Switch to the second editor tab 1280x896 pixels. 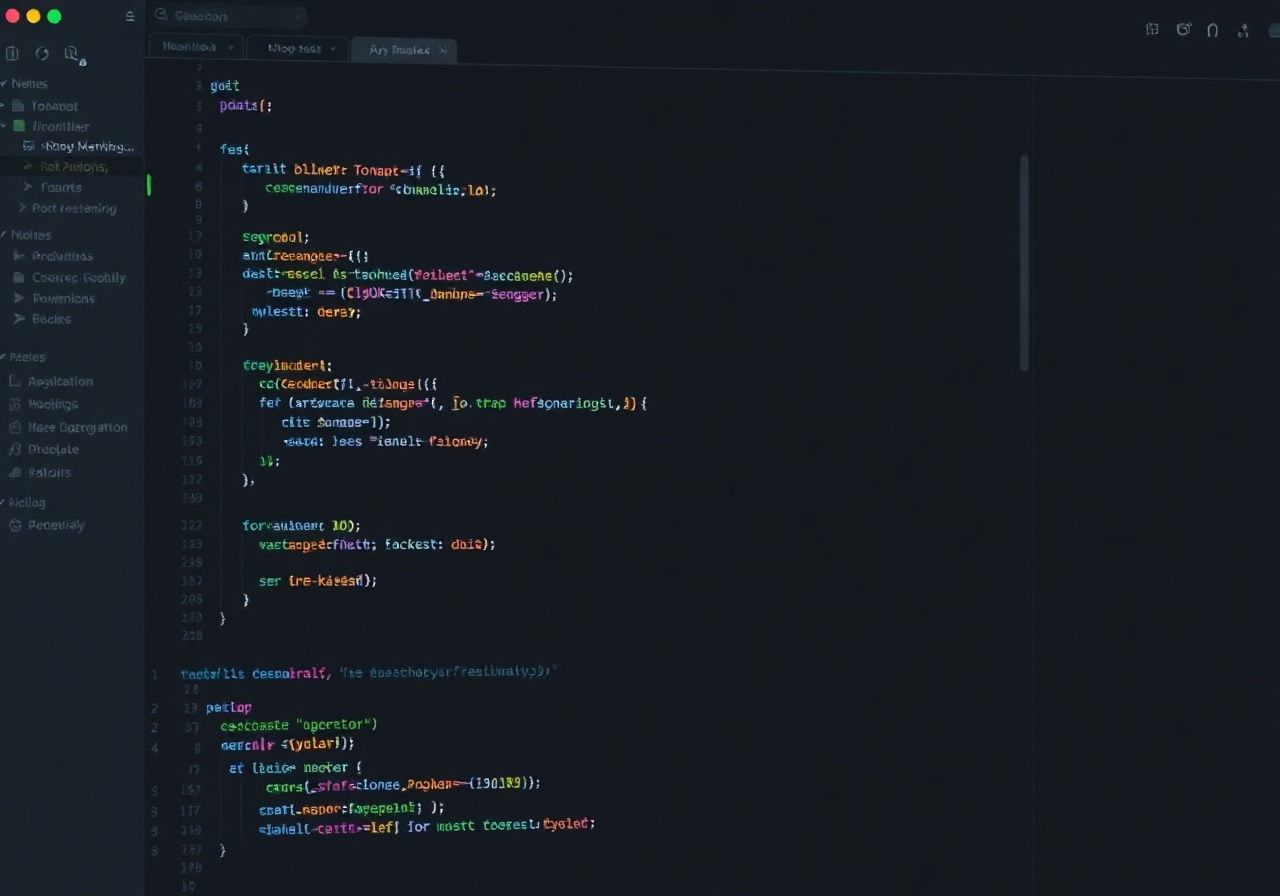pyautogui.click(x=297, y=48)
